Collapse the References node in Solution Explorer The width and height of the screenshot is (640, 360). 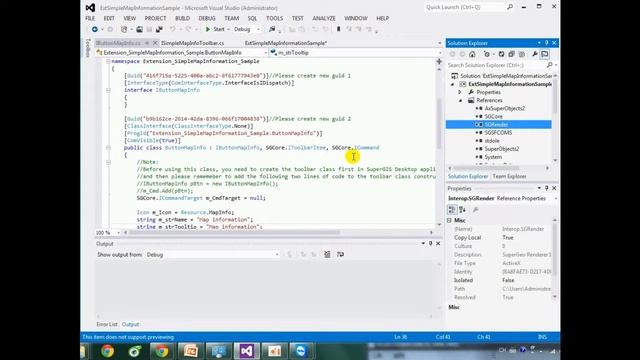460,100
